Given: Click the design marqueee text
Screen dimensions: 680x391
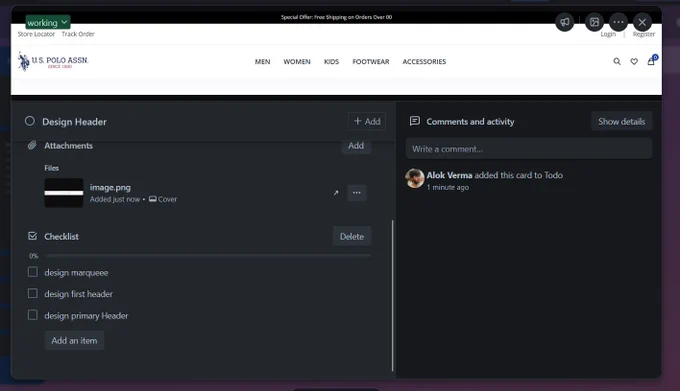Looking at the screenshot, I should pyautogui.click(x=76, y=273).
